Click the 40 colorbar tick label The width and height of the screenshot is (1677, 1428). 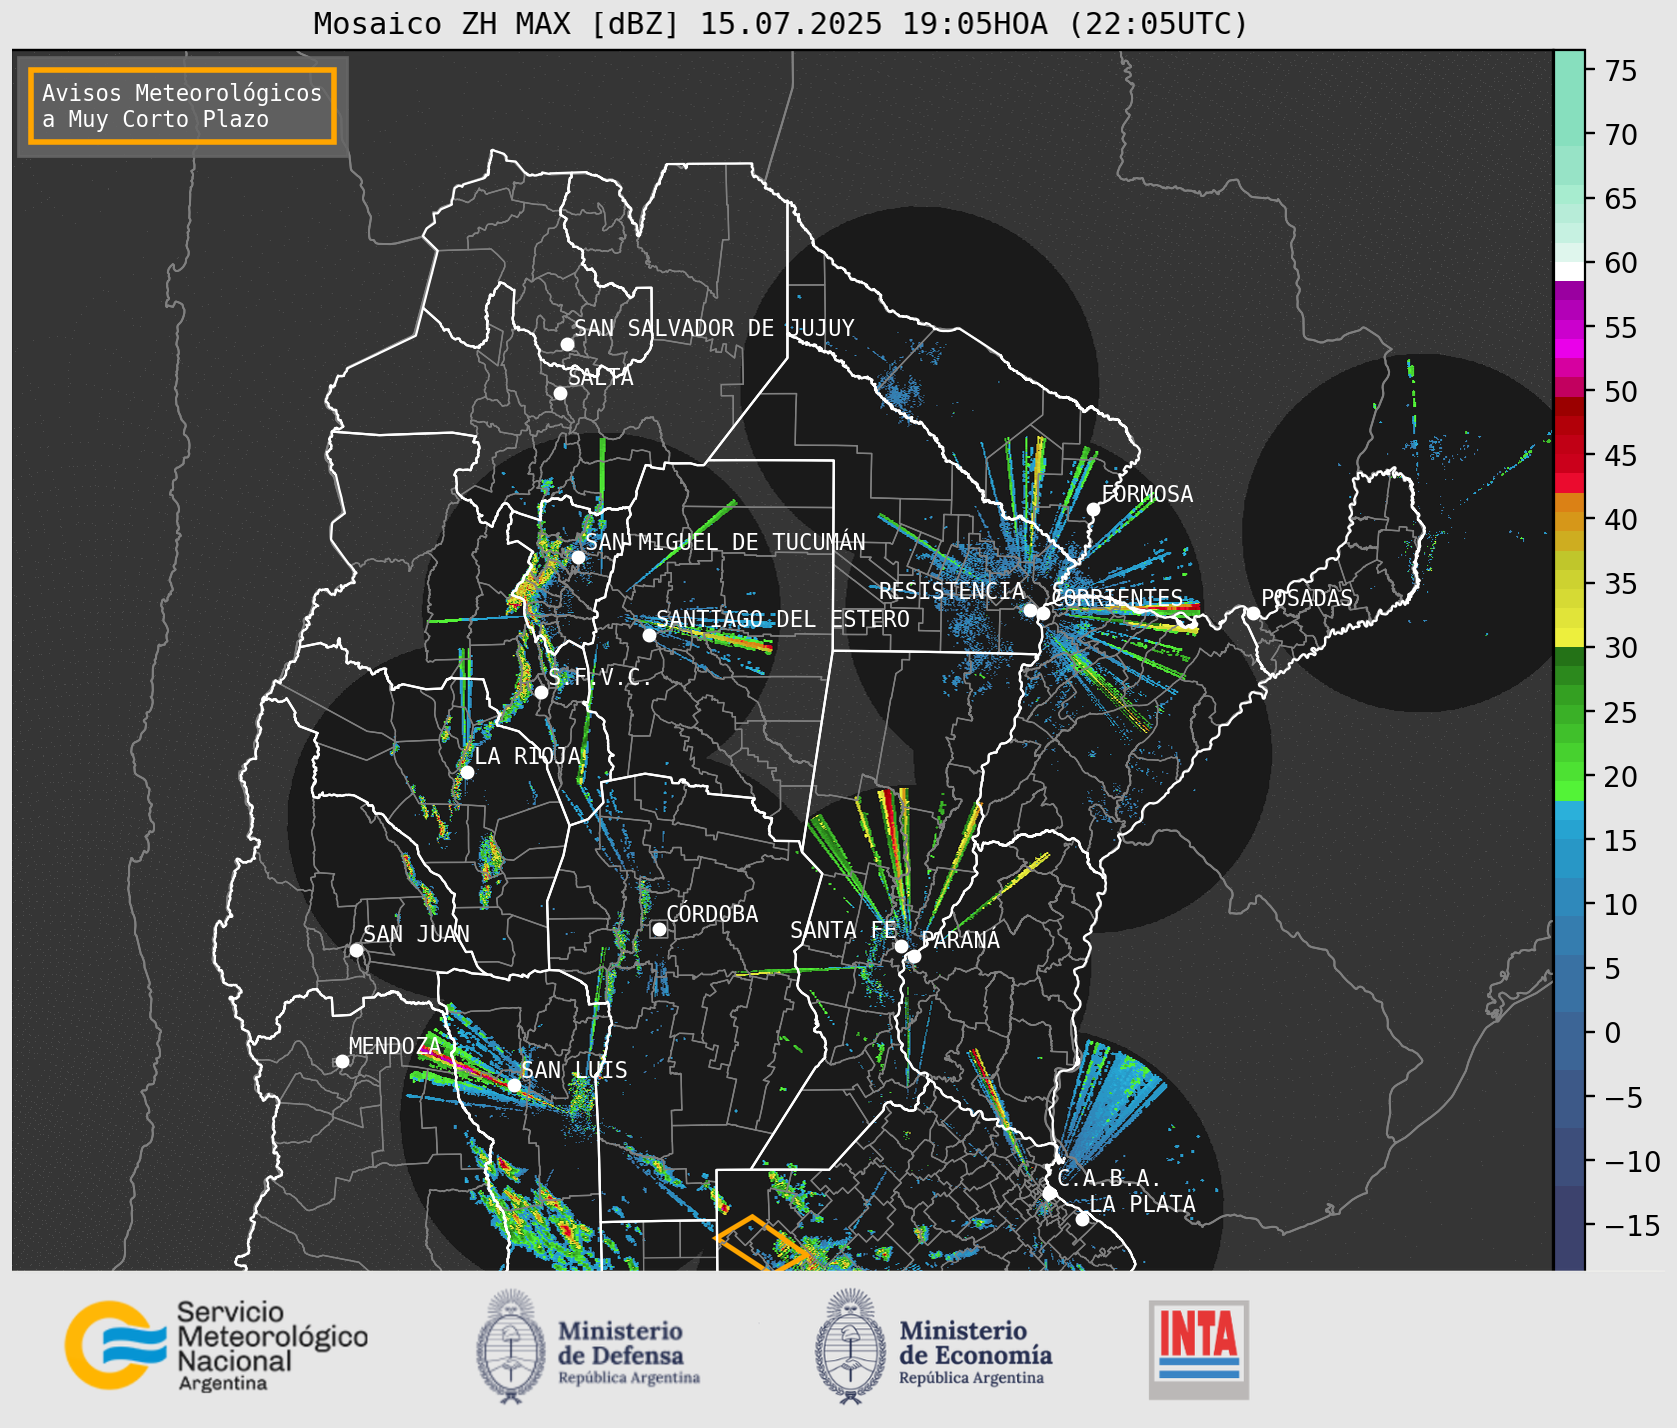[x=1621, y=520]
